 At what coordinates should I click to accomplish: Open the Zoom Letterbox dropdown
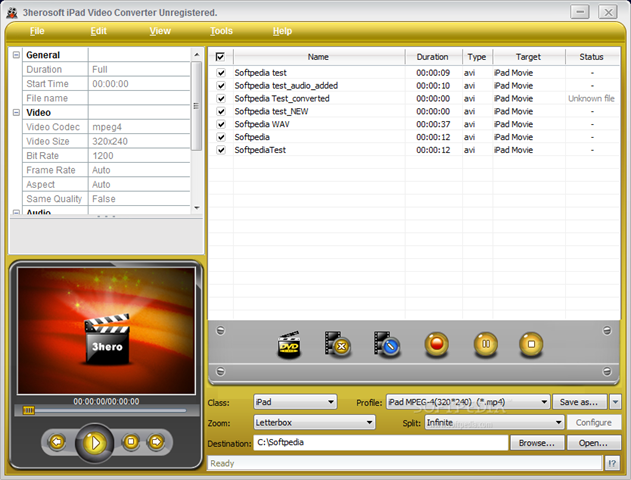pyautogui.click(x=314, y=422)
